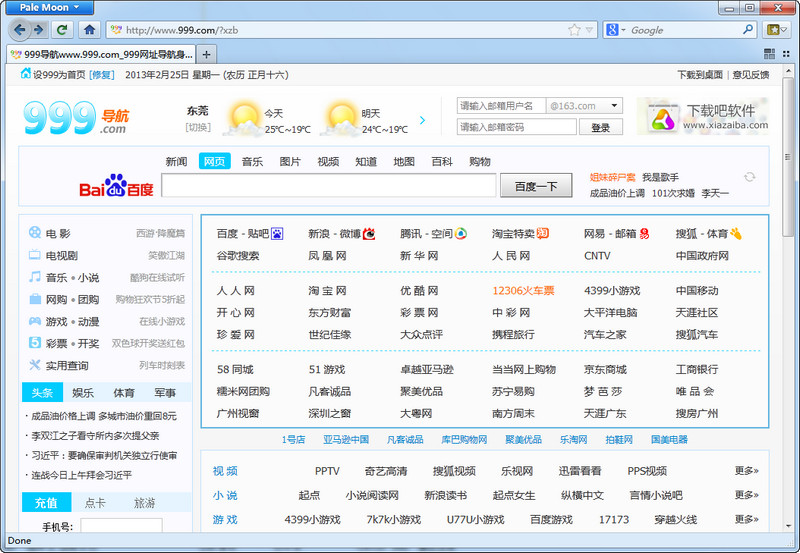800x553 pixels.
Task: Open the Pale Moon application menu
Action: pyautogui.click(x=49, y=7)
